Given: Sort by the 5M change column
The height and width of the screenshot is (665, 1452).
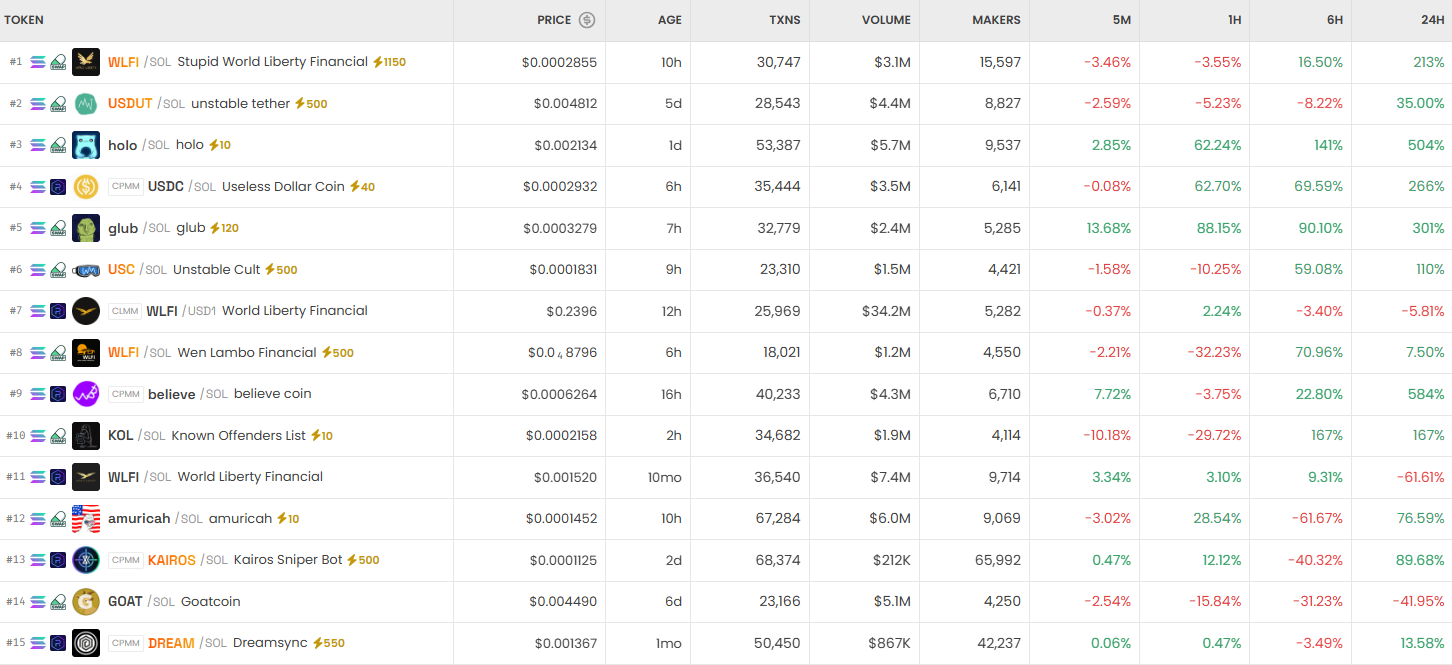Looking at the screenshot, I should [x=1122, y=20].
